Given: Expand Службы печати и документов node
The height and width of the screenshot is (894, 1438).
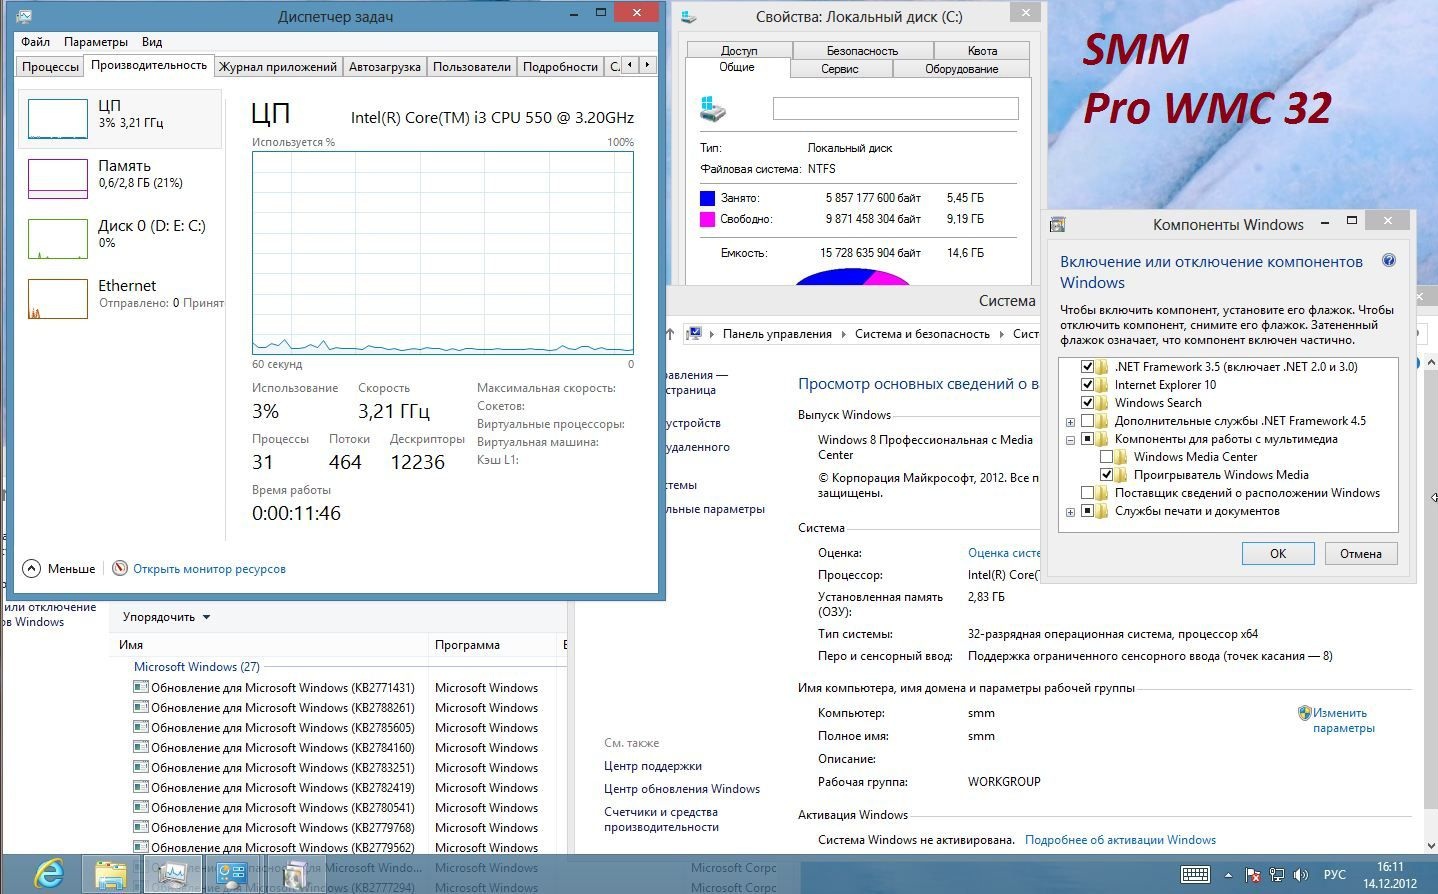Looking at the screenshot, I should (x=1070, y=511).
